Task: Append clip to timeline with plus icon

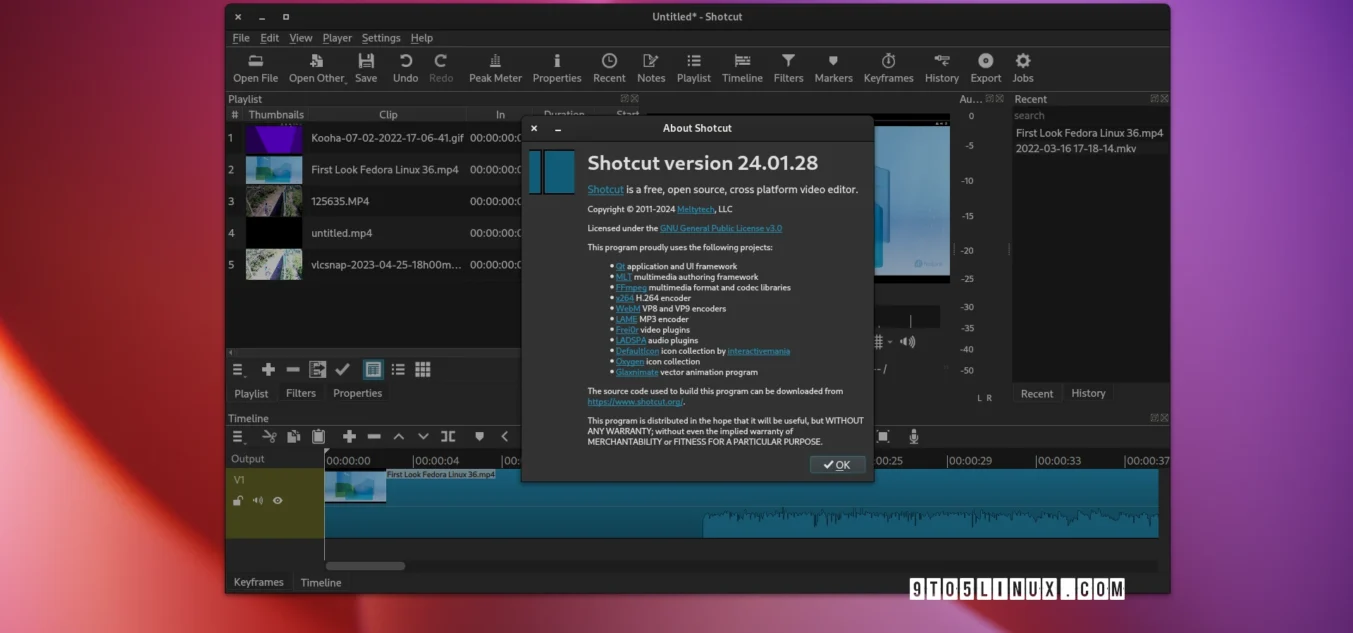Action: pyautogui.click(x=349, y=437)
